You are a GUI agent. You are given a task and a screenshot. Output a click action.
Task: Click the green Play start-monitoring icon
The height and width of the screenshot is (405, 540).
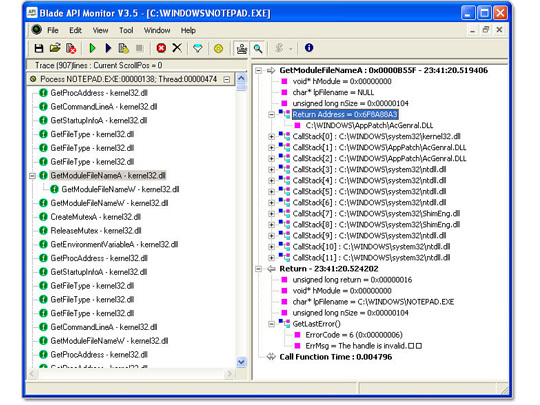coord(92,48)
